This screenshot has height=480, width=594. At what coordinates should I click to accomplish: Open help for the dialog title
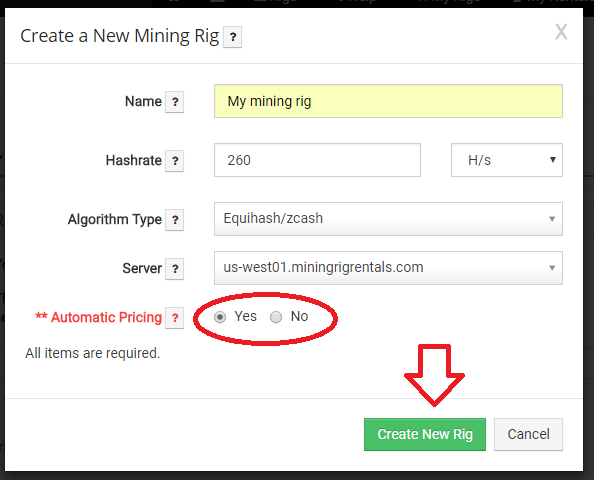click(233, 37)
